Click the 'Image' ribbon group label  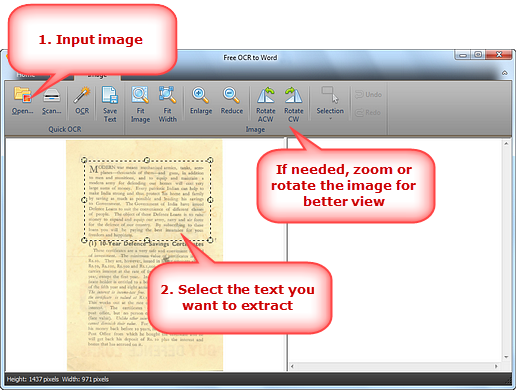pos(255,129)
